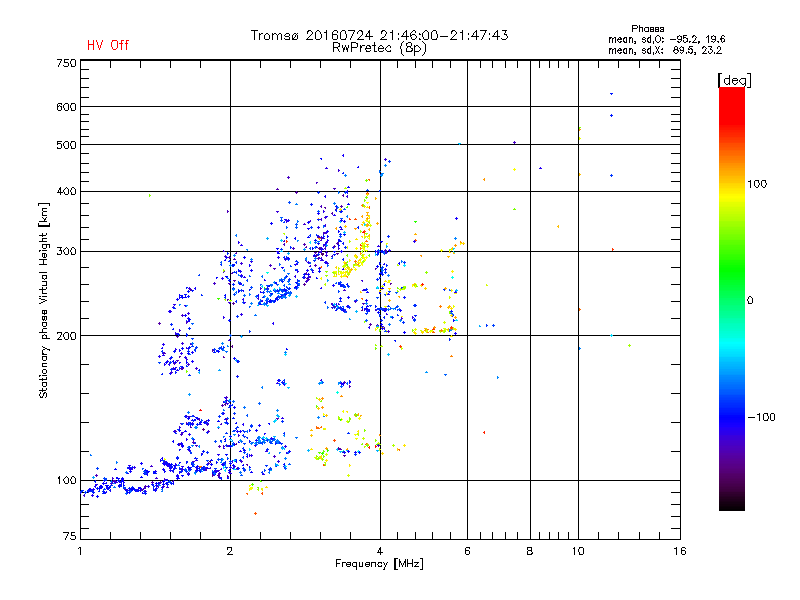Click the x-axis label '4'
The width and height of the screenshot is (800, 600).
point(380,551)
